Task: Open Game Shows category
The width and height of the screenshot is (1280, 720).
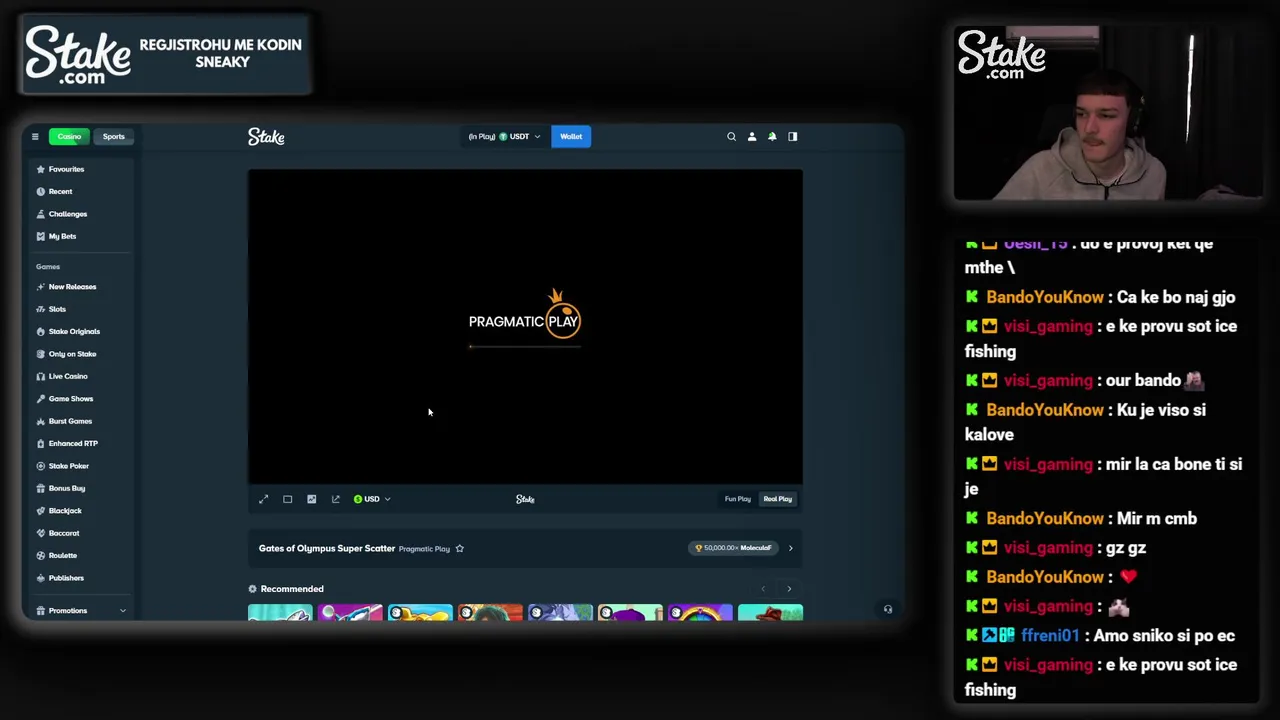Action: point(70,399)
